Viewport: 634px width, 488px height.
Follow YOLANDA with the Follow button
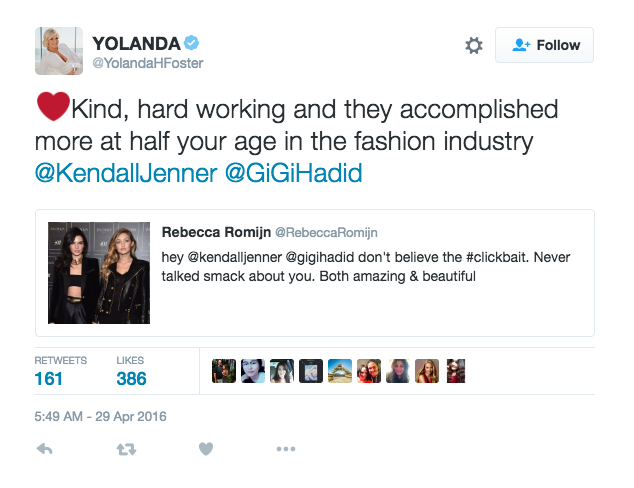tap(544, 45)
